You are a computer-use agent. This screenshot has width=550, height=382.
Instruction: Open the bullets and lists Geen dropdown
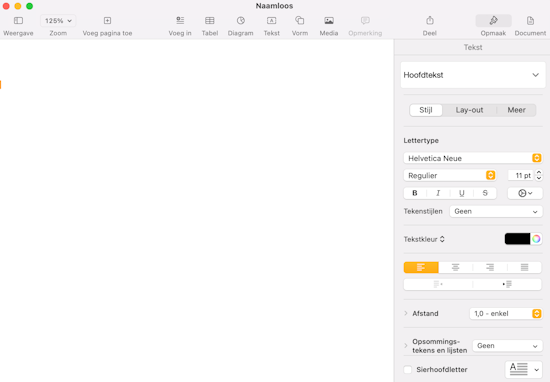coord(507,346)
